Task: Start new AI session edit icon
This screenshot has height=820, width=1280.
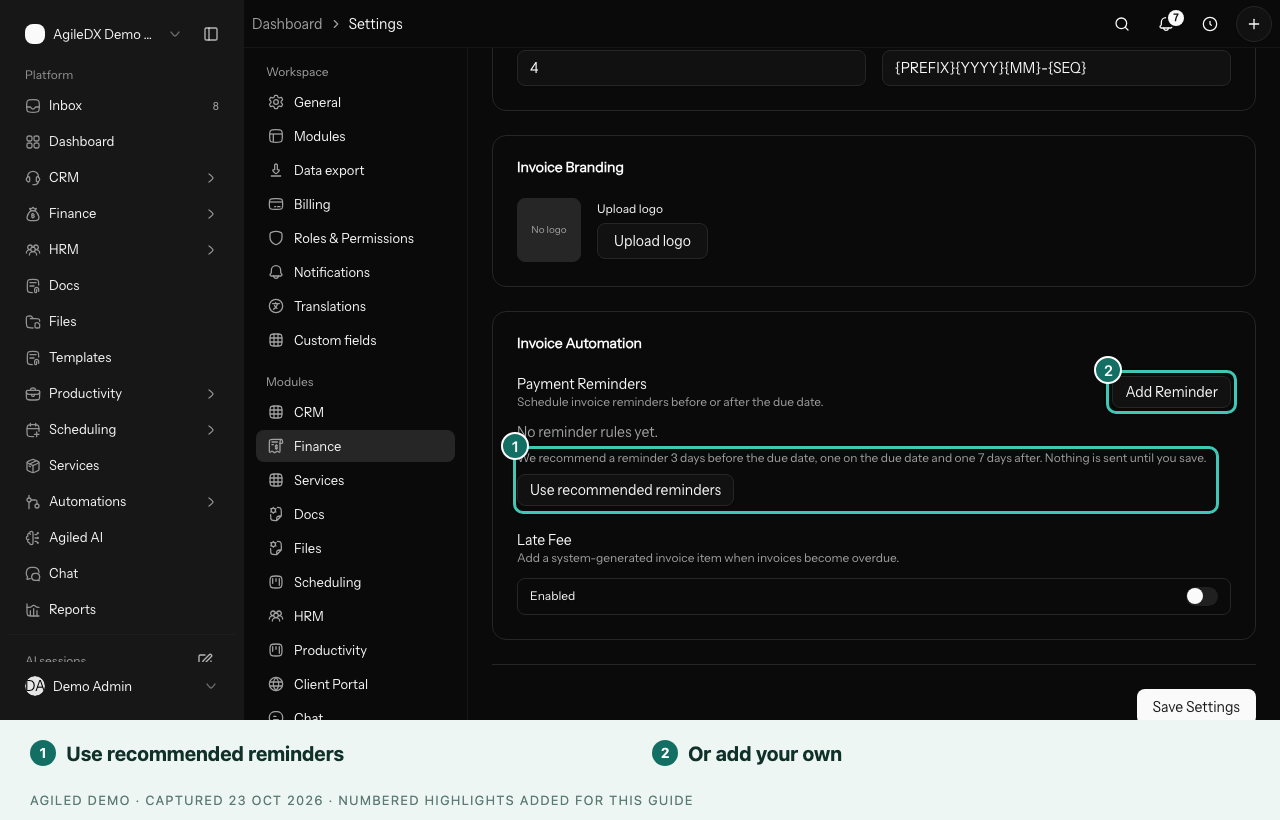Action: click(x=205, y=659)
